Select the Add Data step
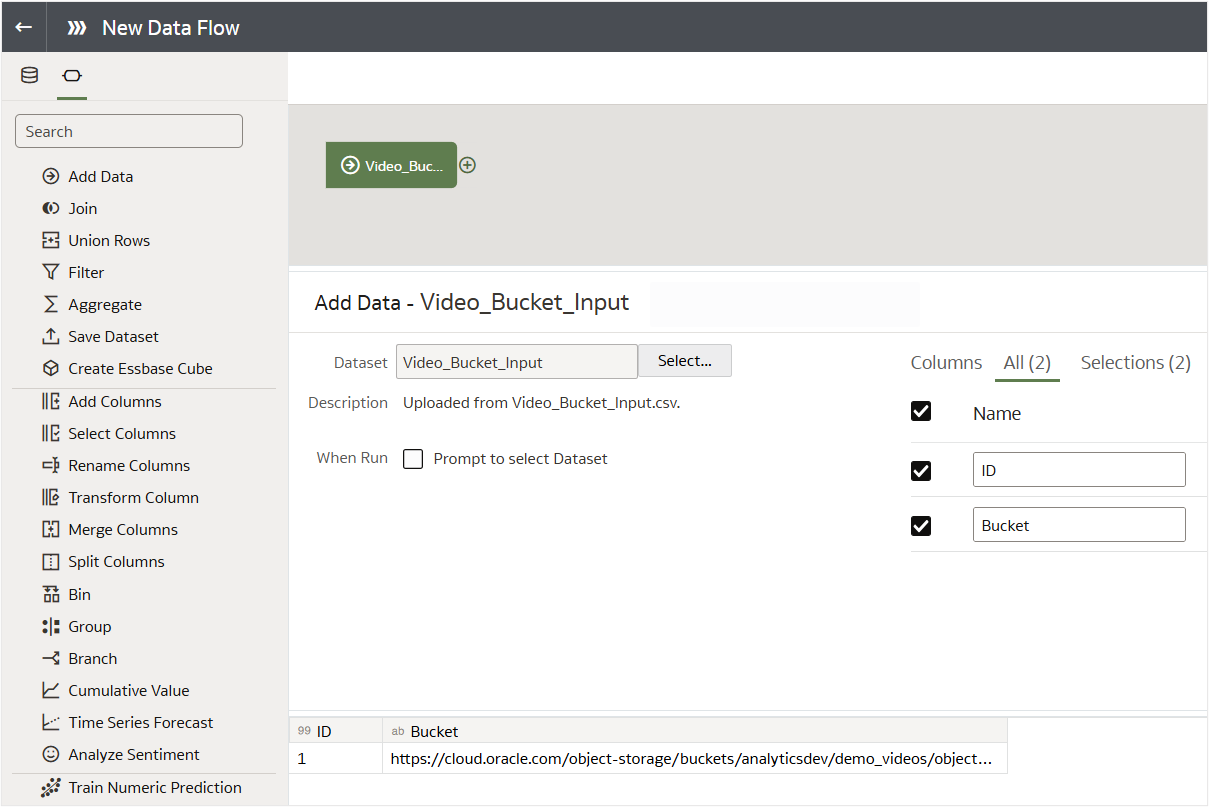 tap(100, 176)
